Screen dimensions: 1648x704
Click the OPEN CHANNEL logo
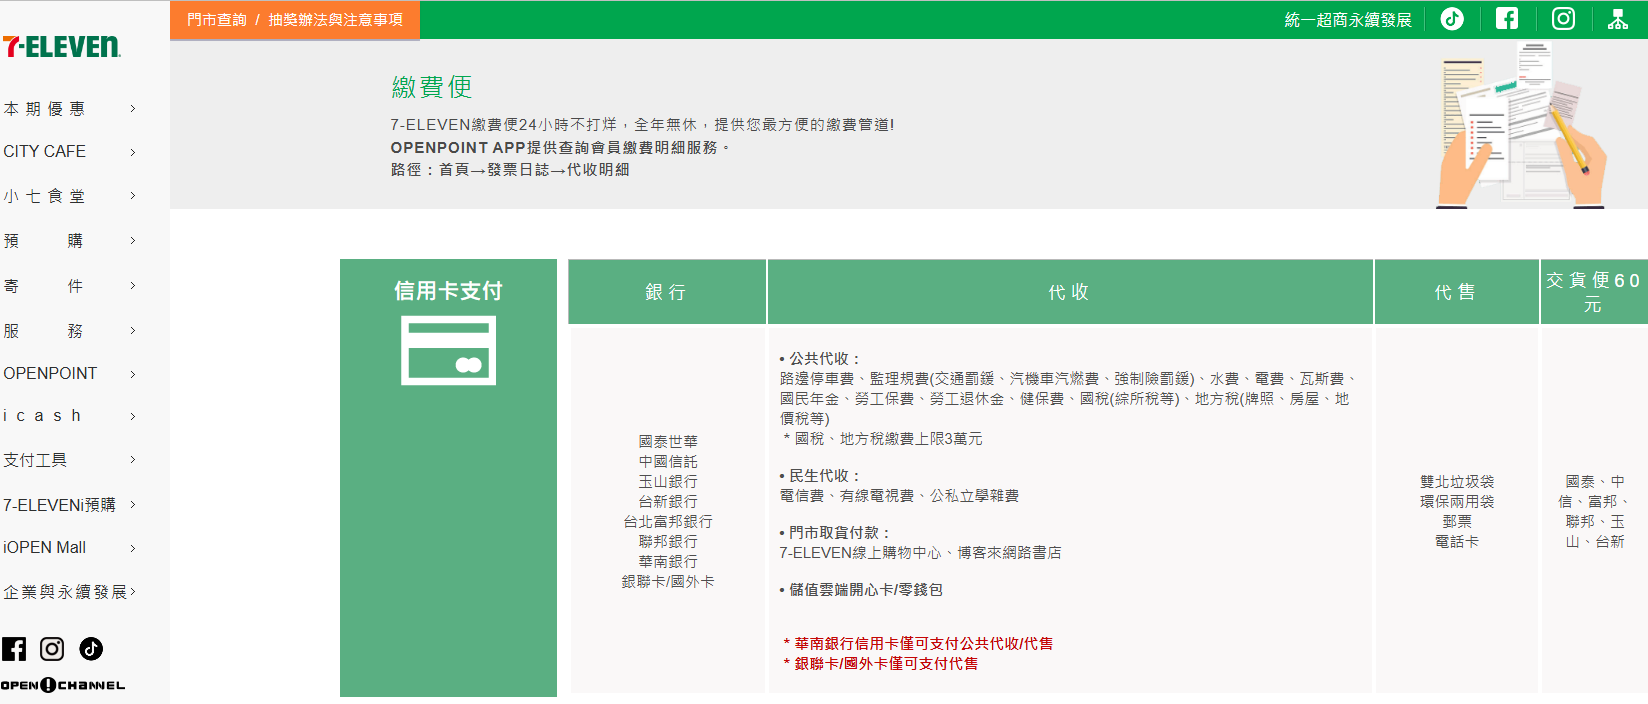(63, 685)
